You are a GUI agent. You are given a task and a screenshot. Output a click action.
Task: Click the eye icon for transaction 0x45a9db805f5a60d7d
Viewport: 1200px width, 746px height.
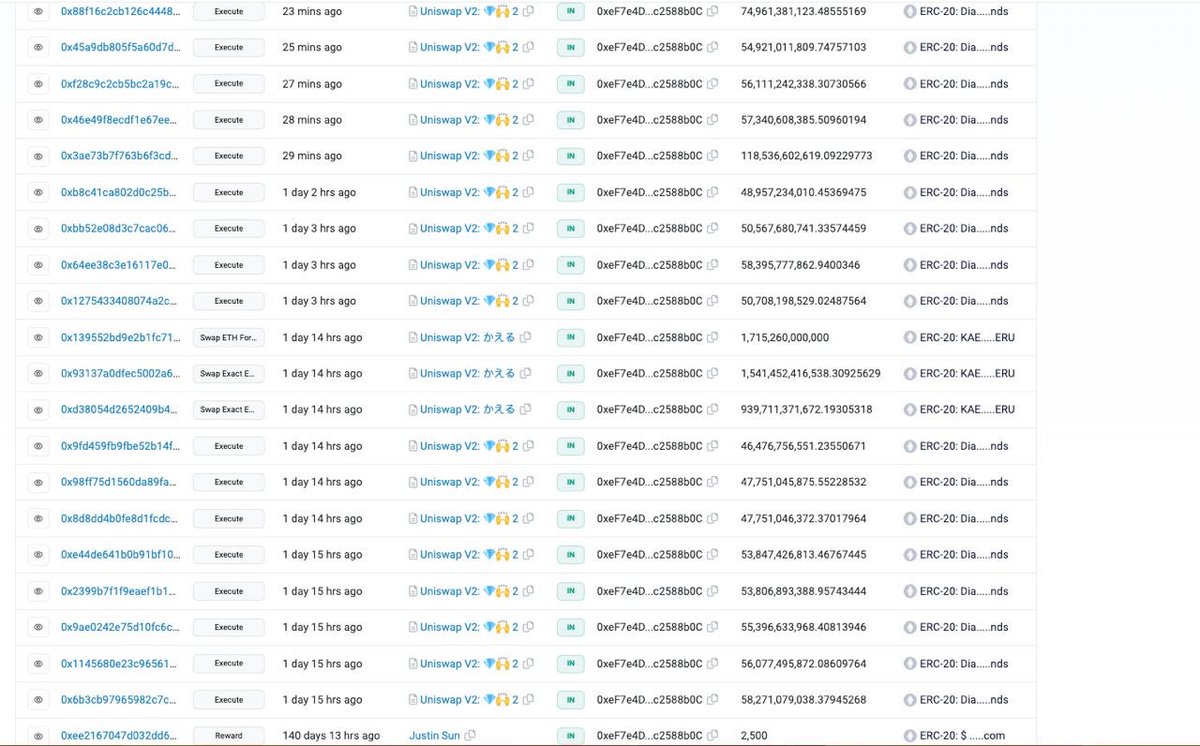coord(38,47)
